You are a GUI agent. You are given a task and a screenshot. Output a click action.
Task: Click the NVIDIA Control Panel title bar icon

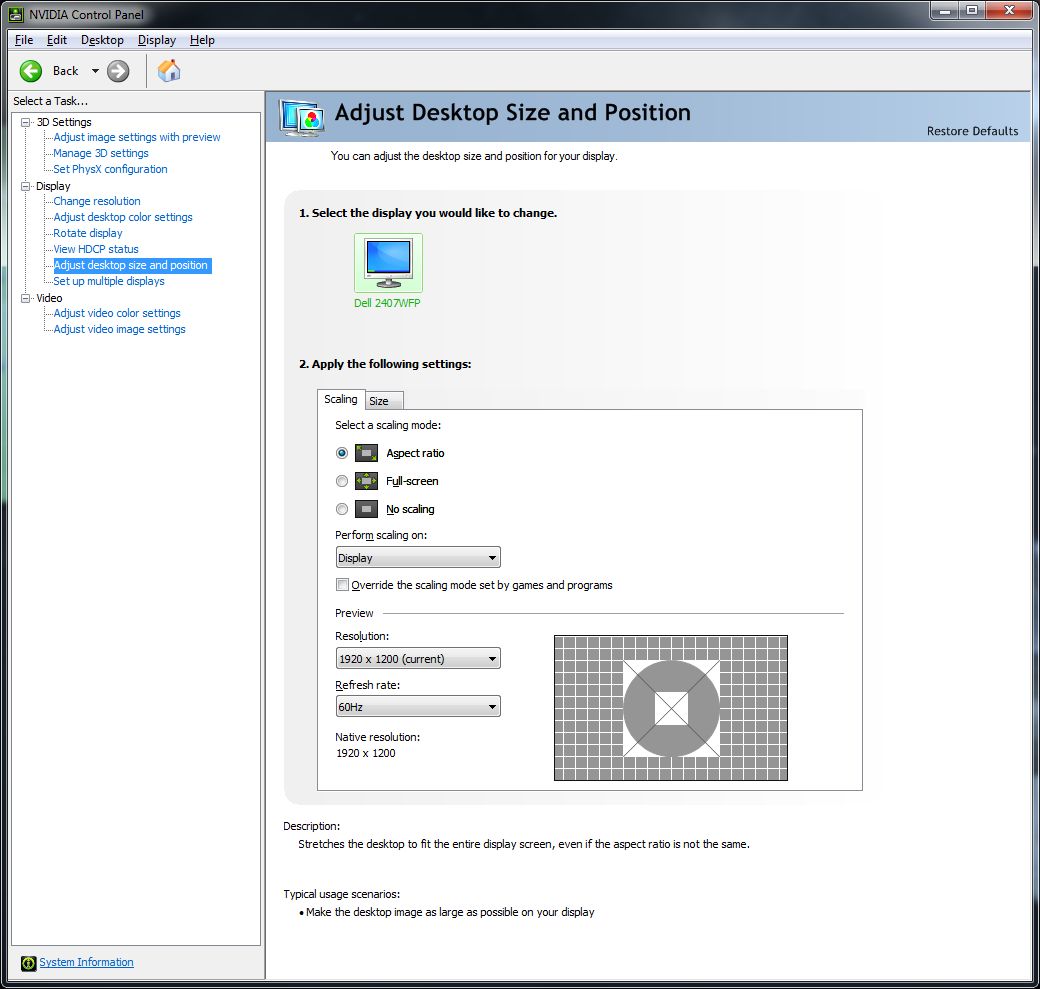[x=16, y=14]
